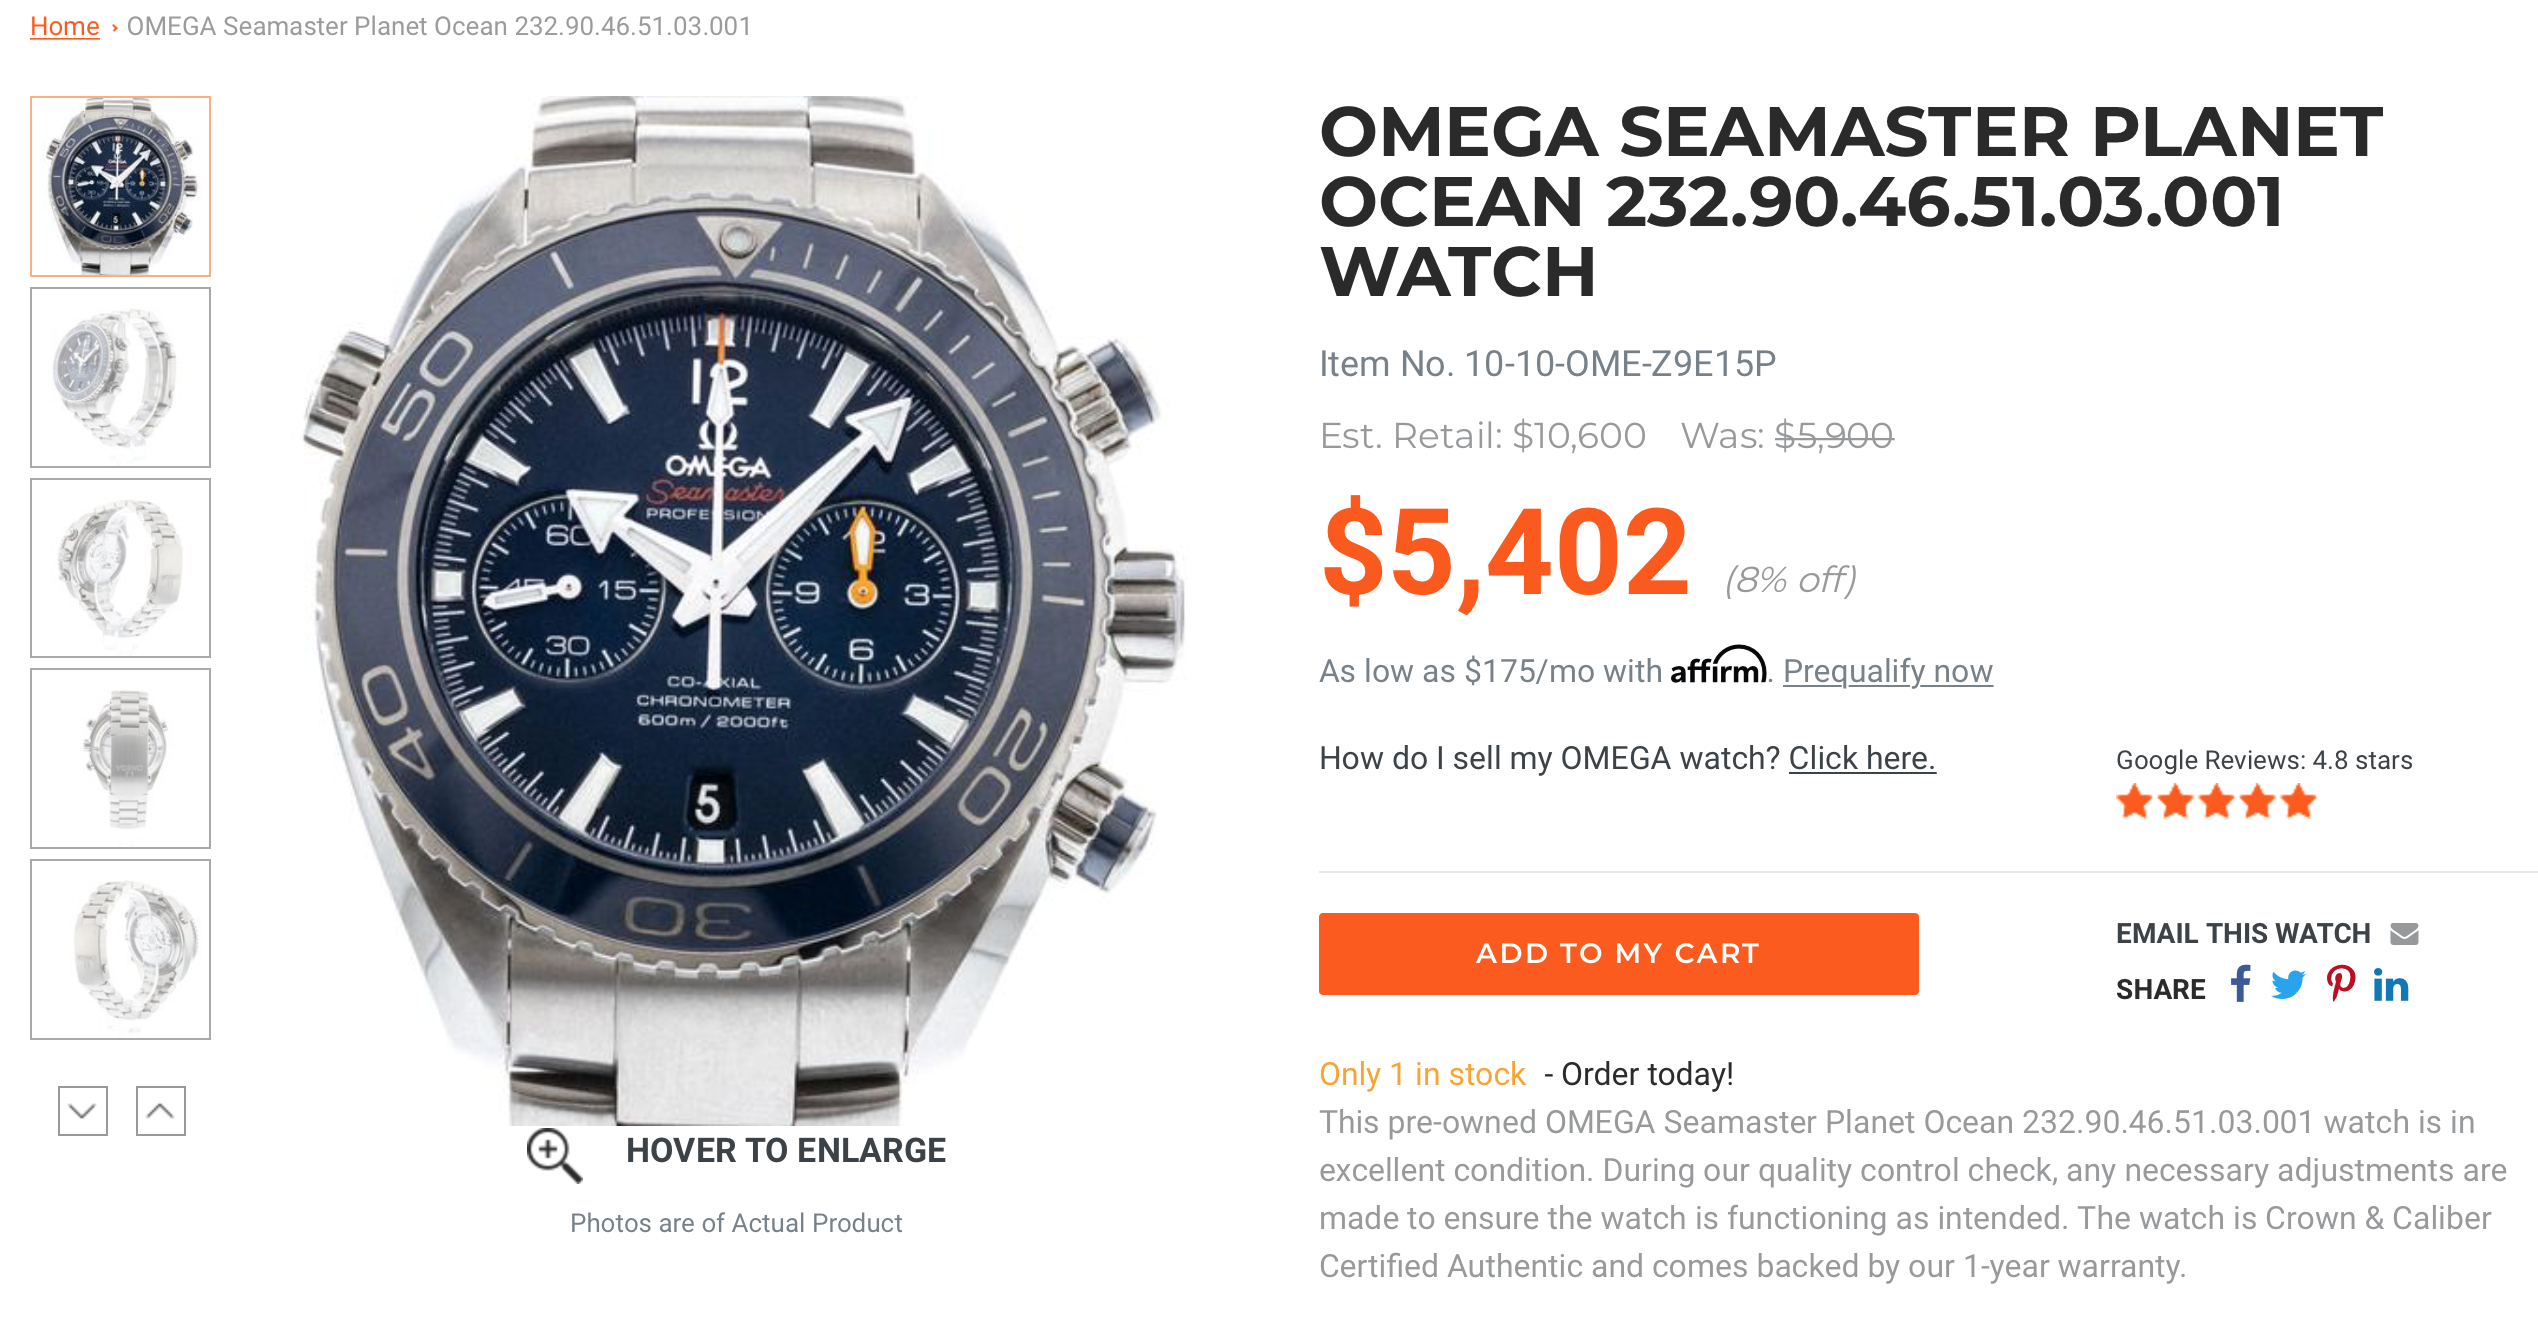The width and height of the screenshot is (2538, 1326).
Task: Click the Facebook share icon
Action: click(x=2240, y=985)
